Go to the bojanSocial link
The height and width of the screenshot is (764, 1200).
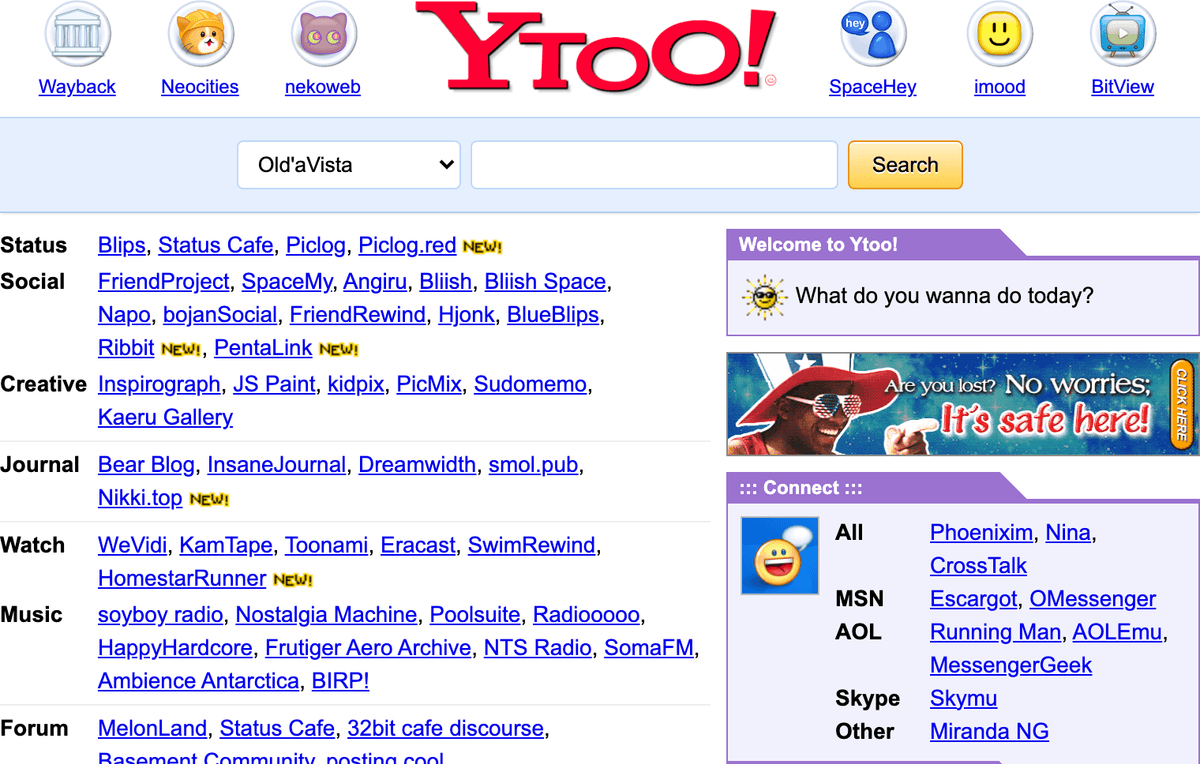[220, 315]
